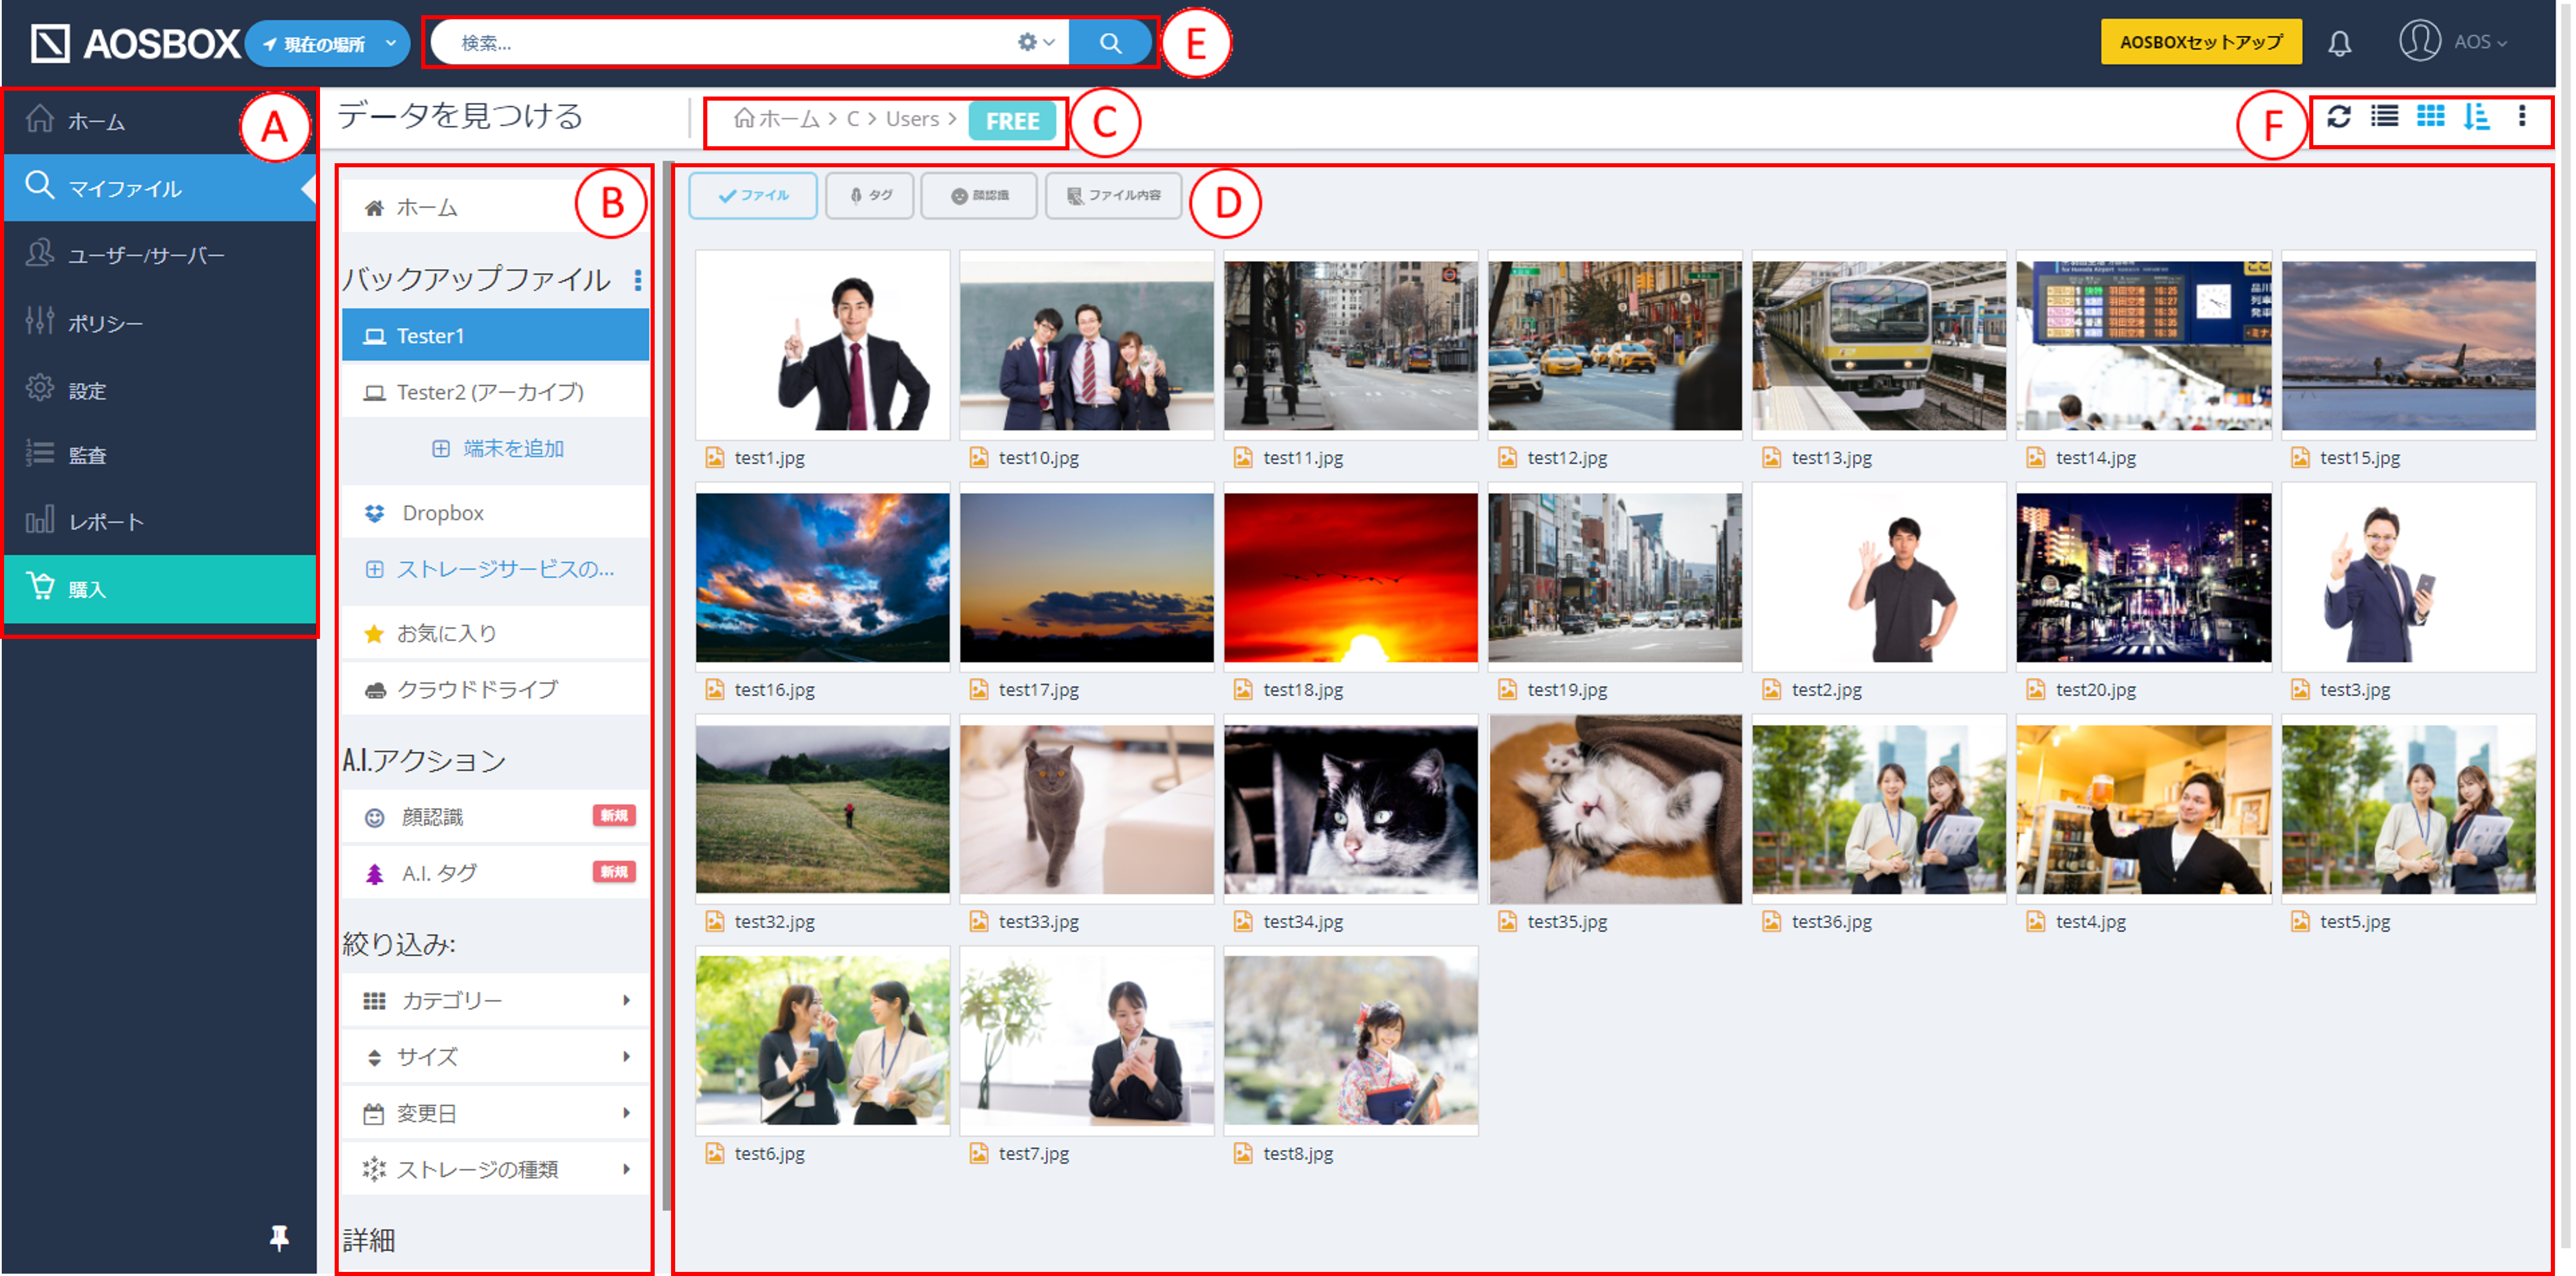Click file name test15.jpg

pyautogui.click(x=2359, y=458)
